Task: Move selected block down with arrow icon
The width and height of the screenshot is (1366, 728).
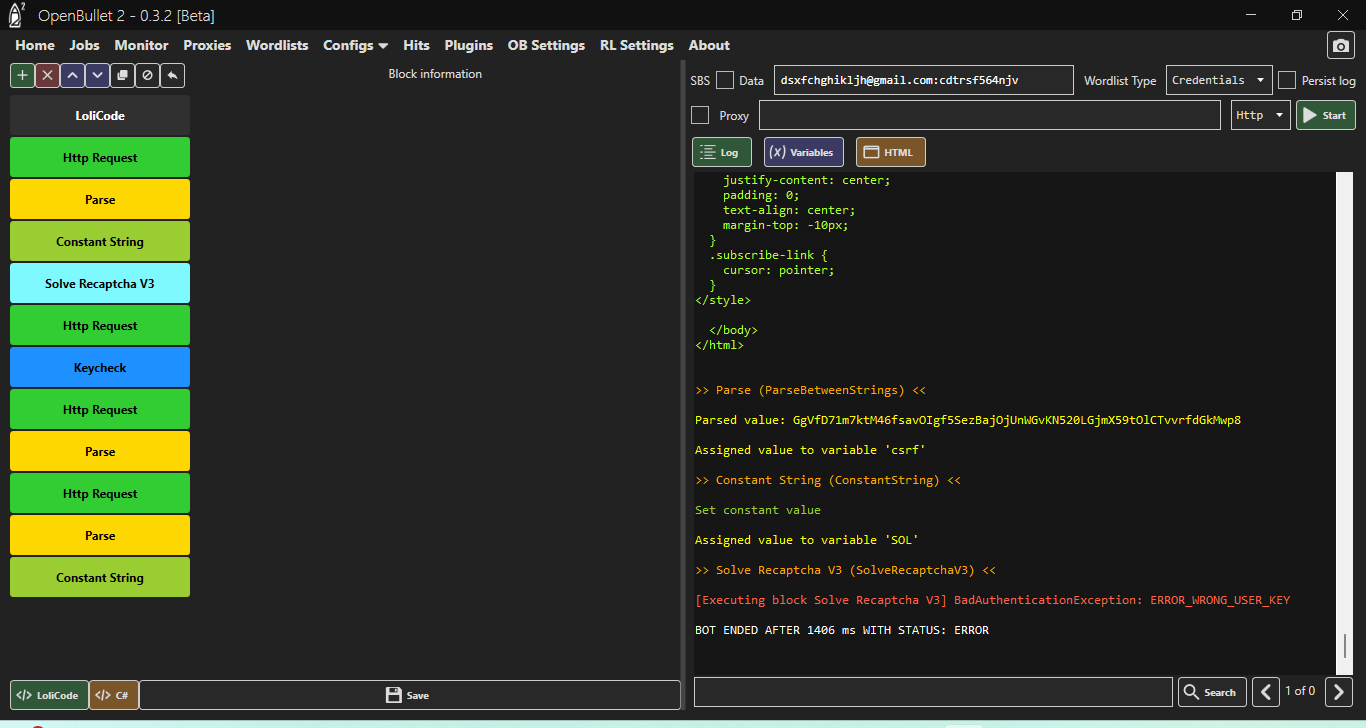Action: 97,75
